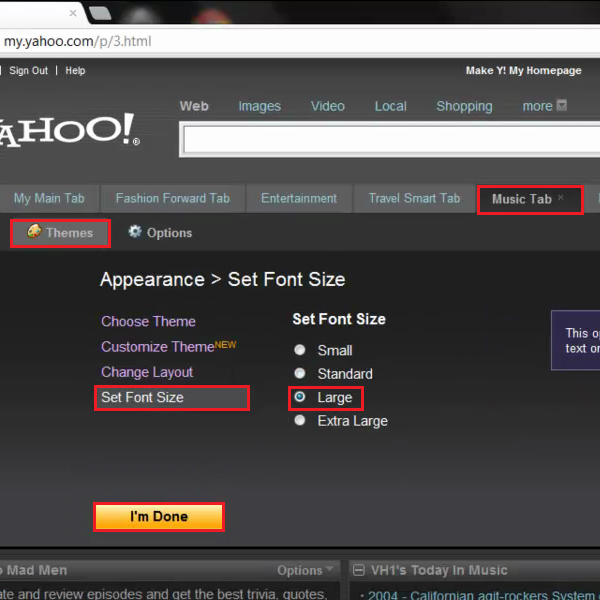
Task: Click the 2004 Californian agit-rockers news link
Action: 484,595
